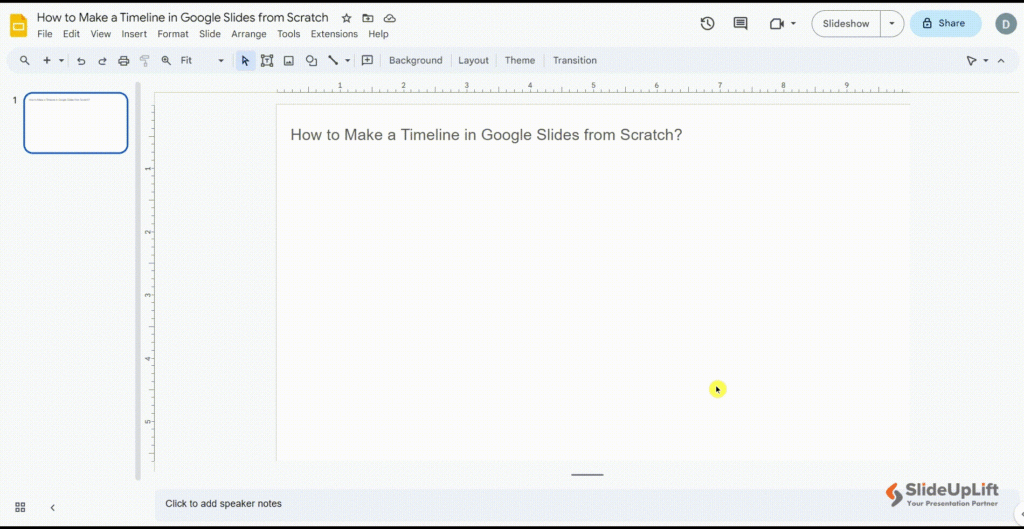Open the Slideshow options dropdown arrow

click(892, 24)
